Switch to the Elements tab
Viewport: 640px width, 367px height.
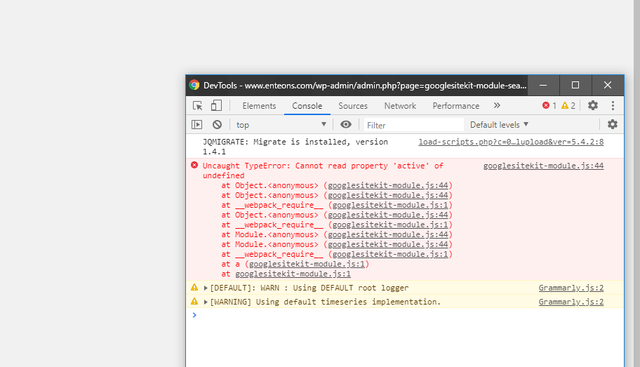259,106
